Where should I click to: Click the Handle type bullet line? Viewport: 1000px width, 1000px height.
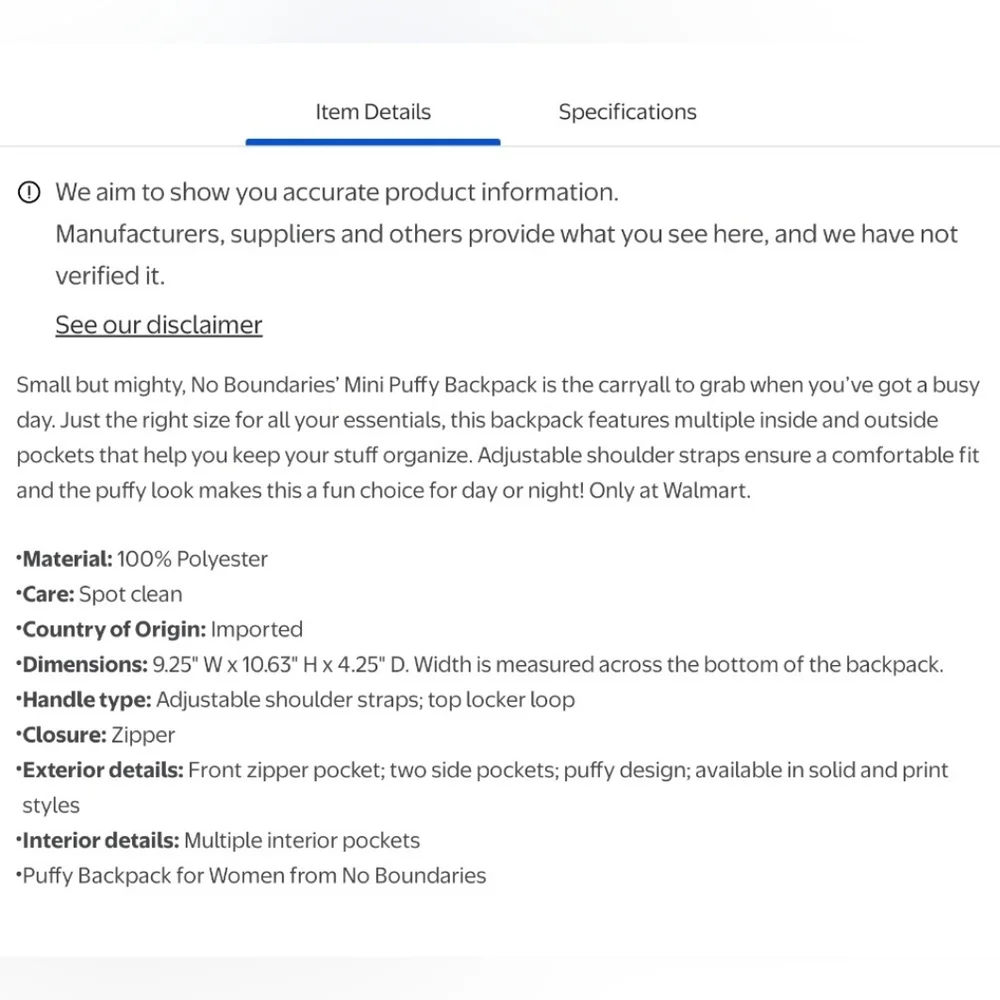[x=295, y=700]
